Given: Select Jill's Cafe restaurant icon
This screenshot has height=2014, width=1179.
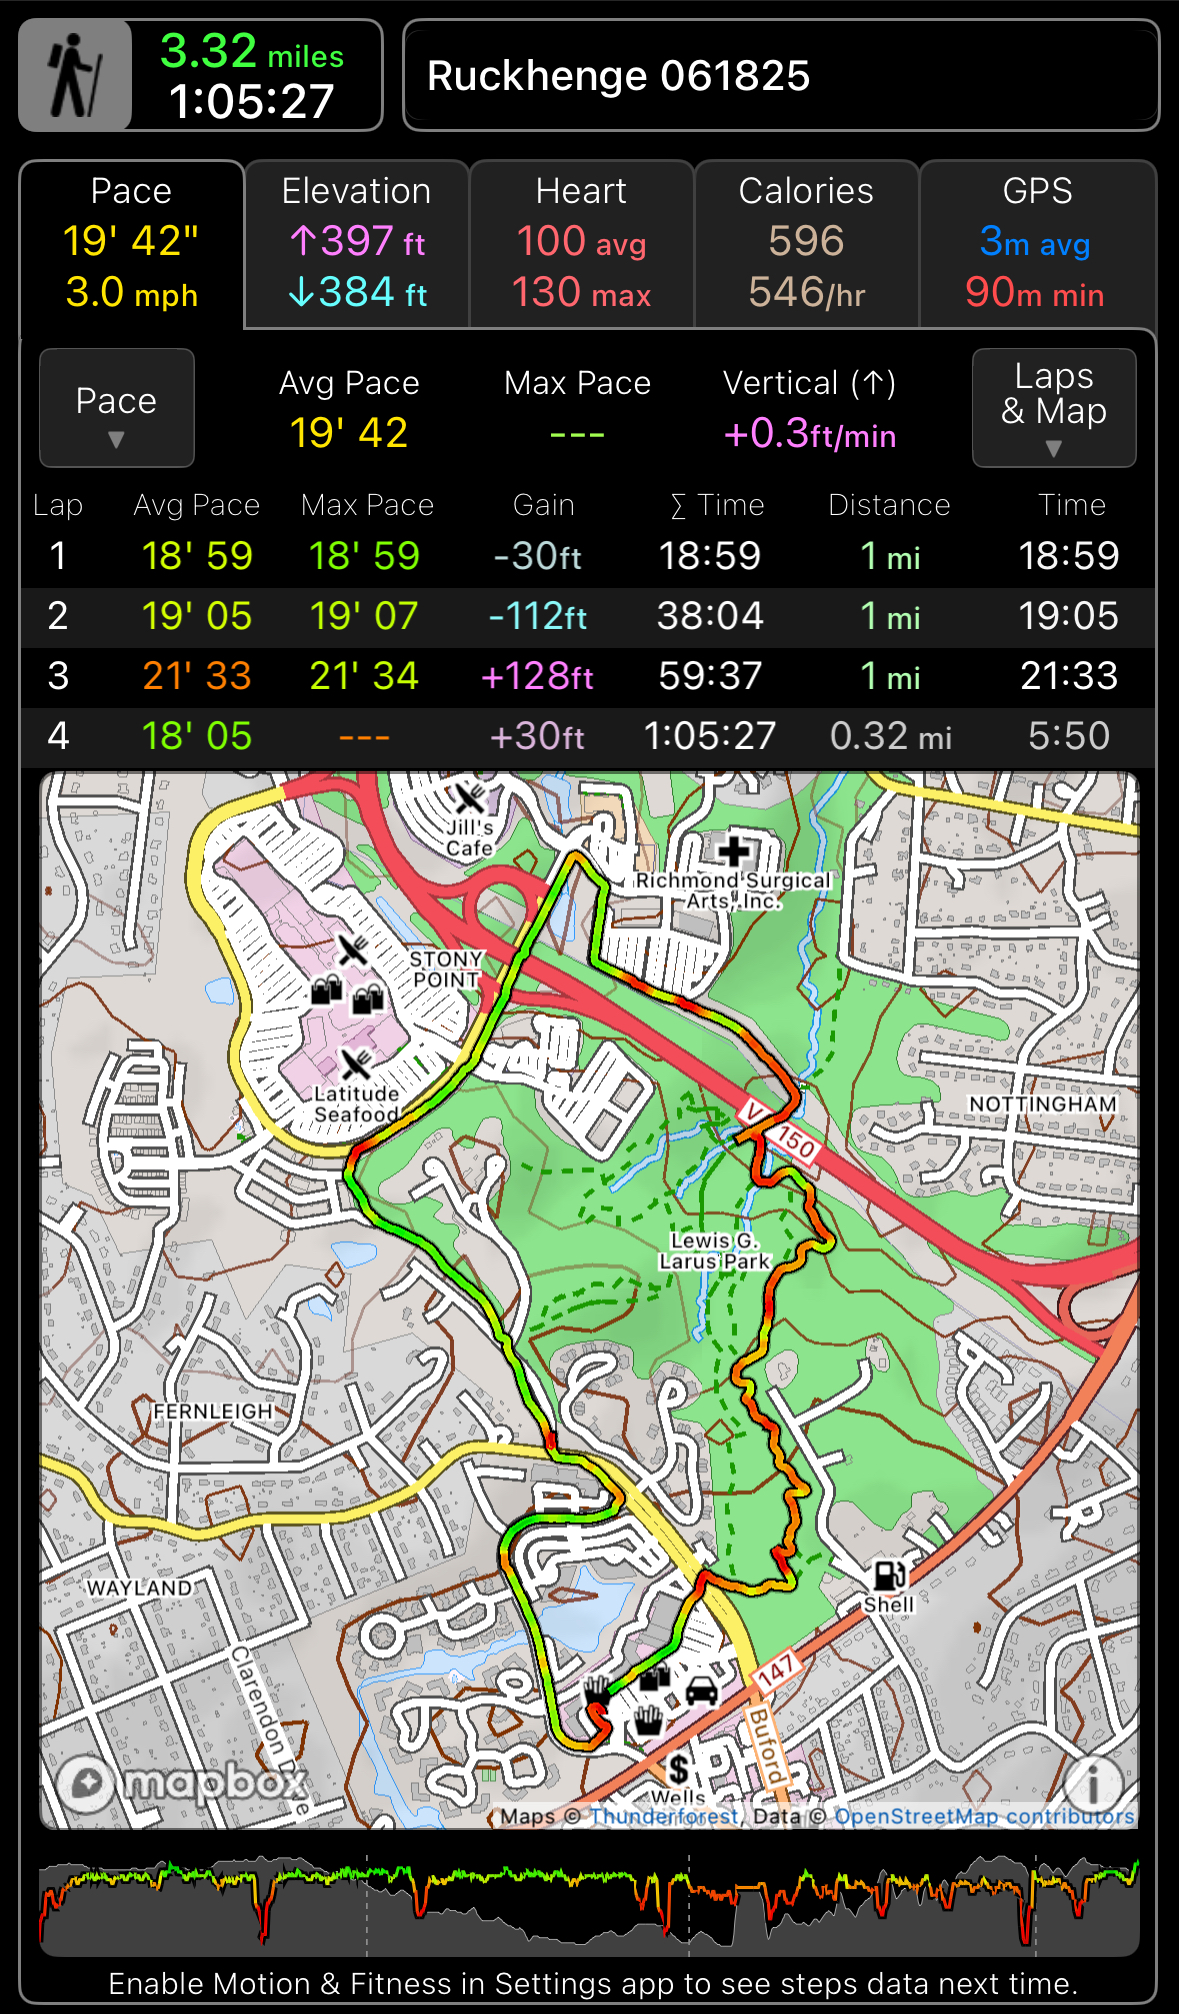Looking at the screenshot, I should (x=469, y=798).
